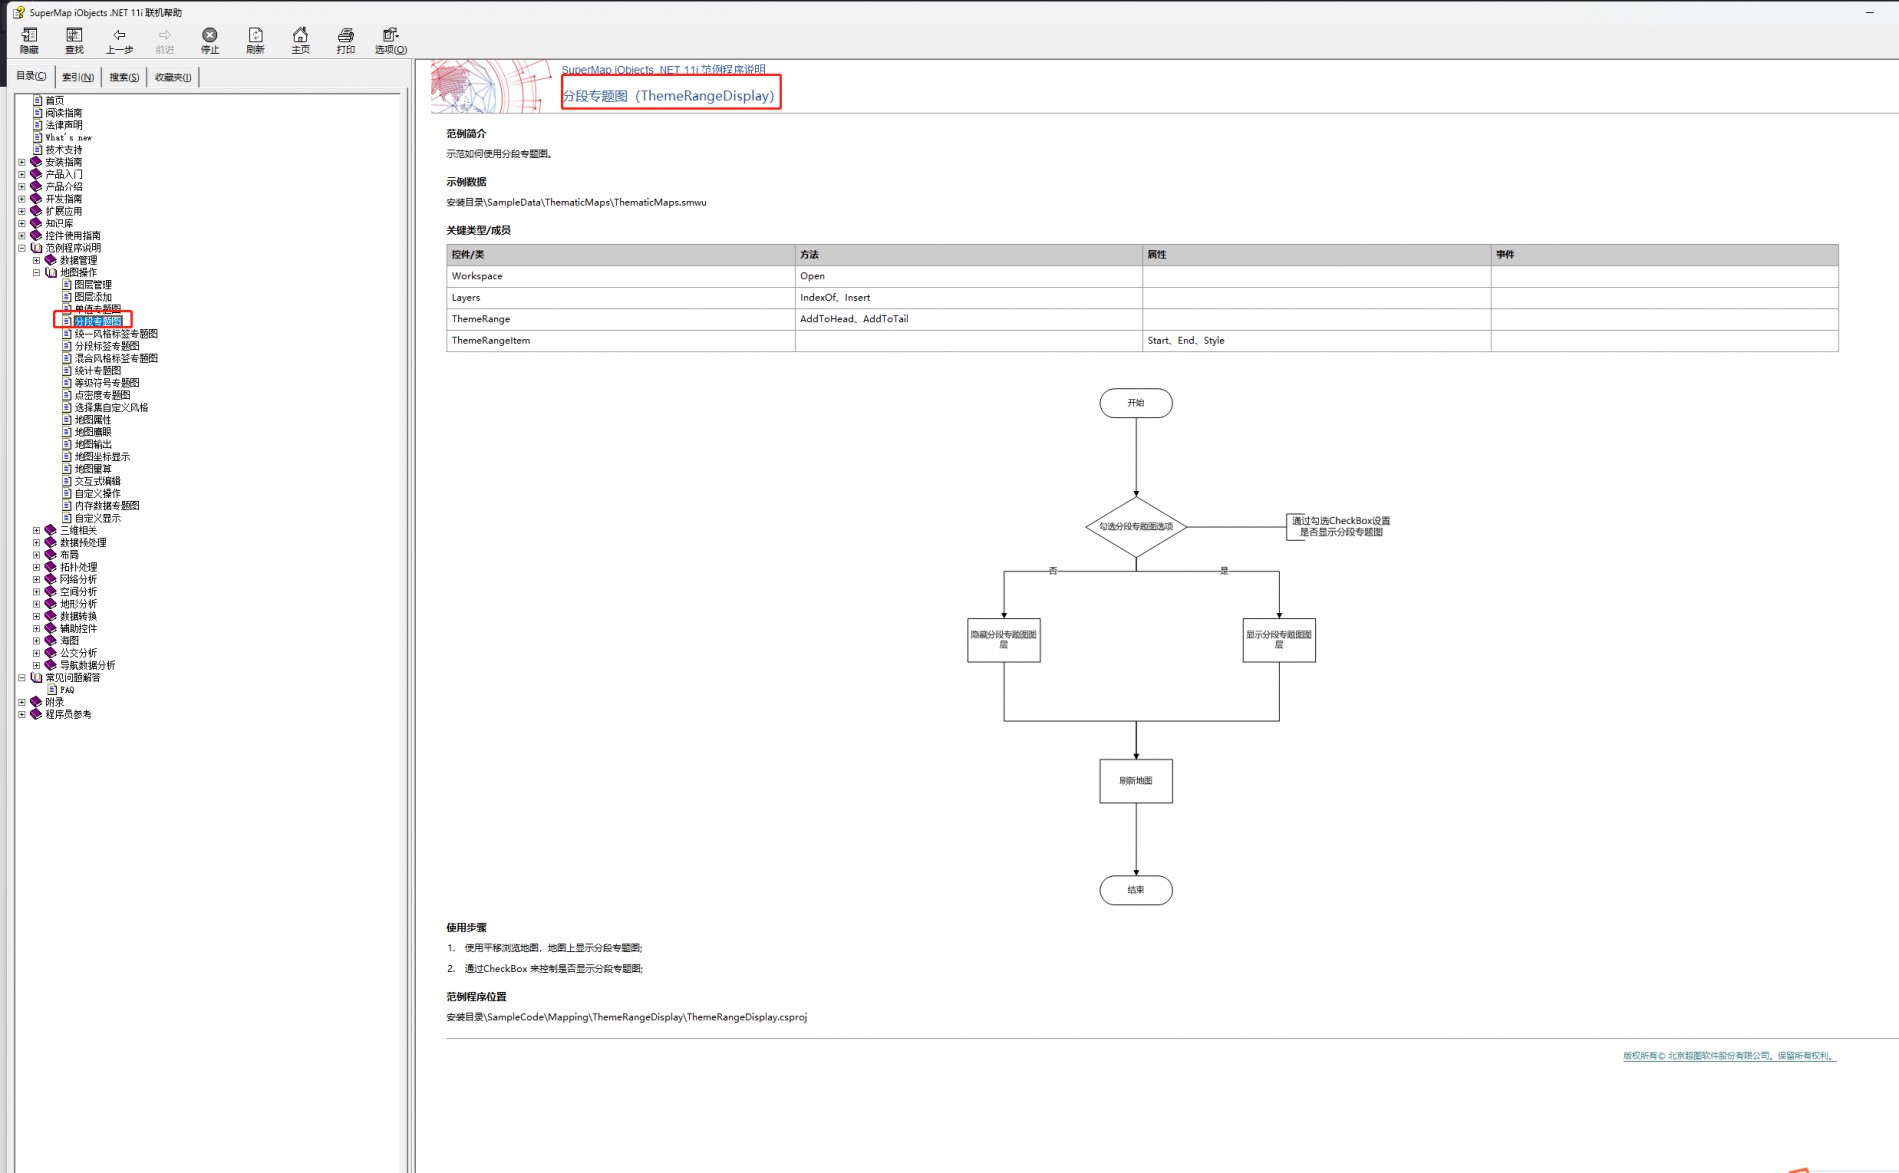This screenshot has height=1173, width=1899.
Task: Select the 点密度专题图 topic
Action: click(102, 395)
